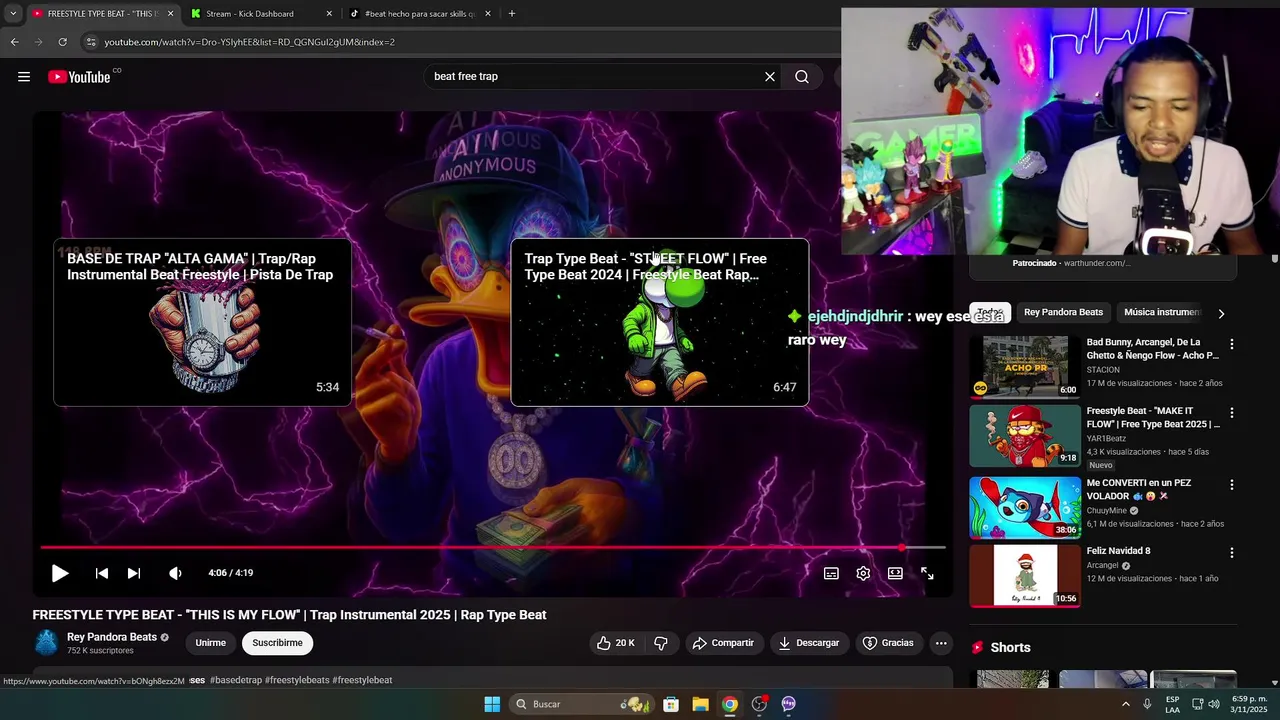
Task: Click the Descargar button
Action: point(808,643)
